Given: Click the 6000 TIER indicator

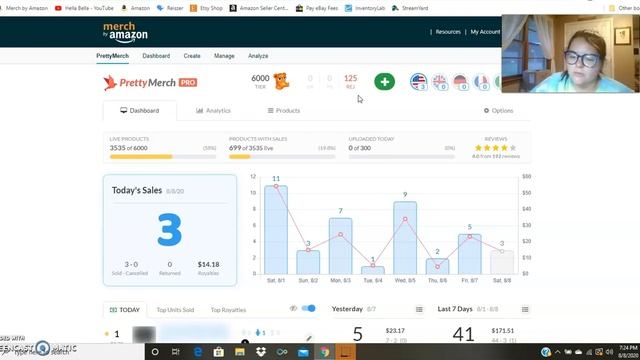Looking at the screenshot, I should coord(260,81).
